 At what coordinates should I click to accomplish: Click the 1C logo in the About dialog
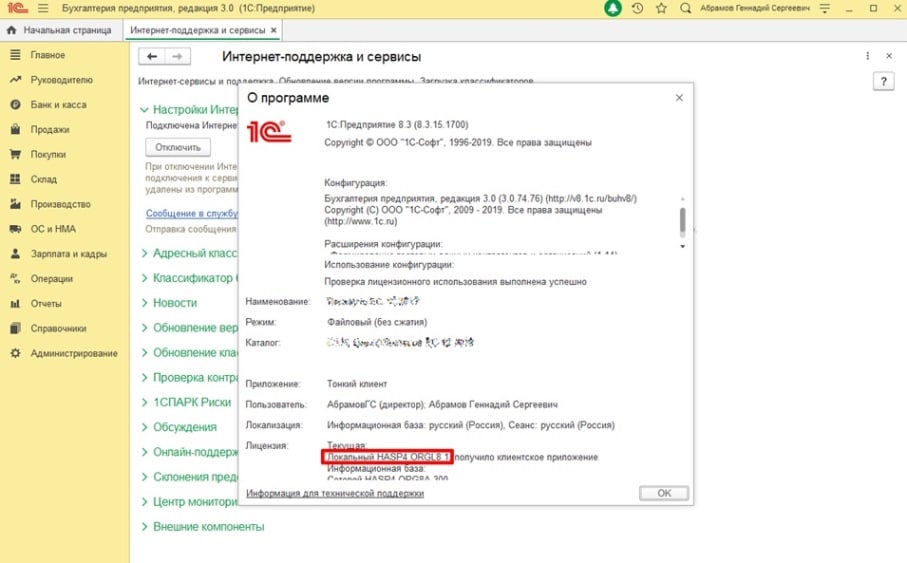pos(269,131)
